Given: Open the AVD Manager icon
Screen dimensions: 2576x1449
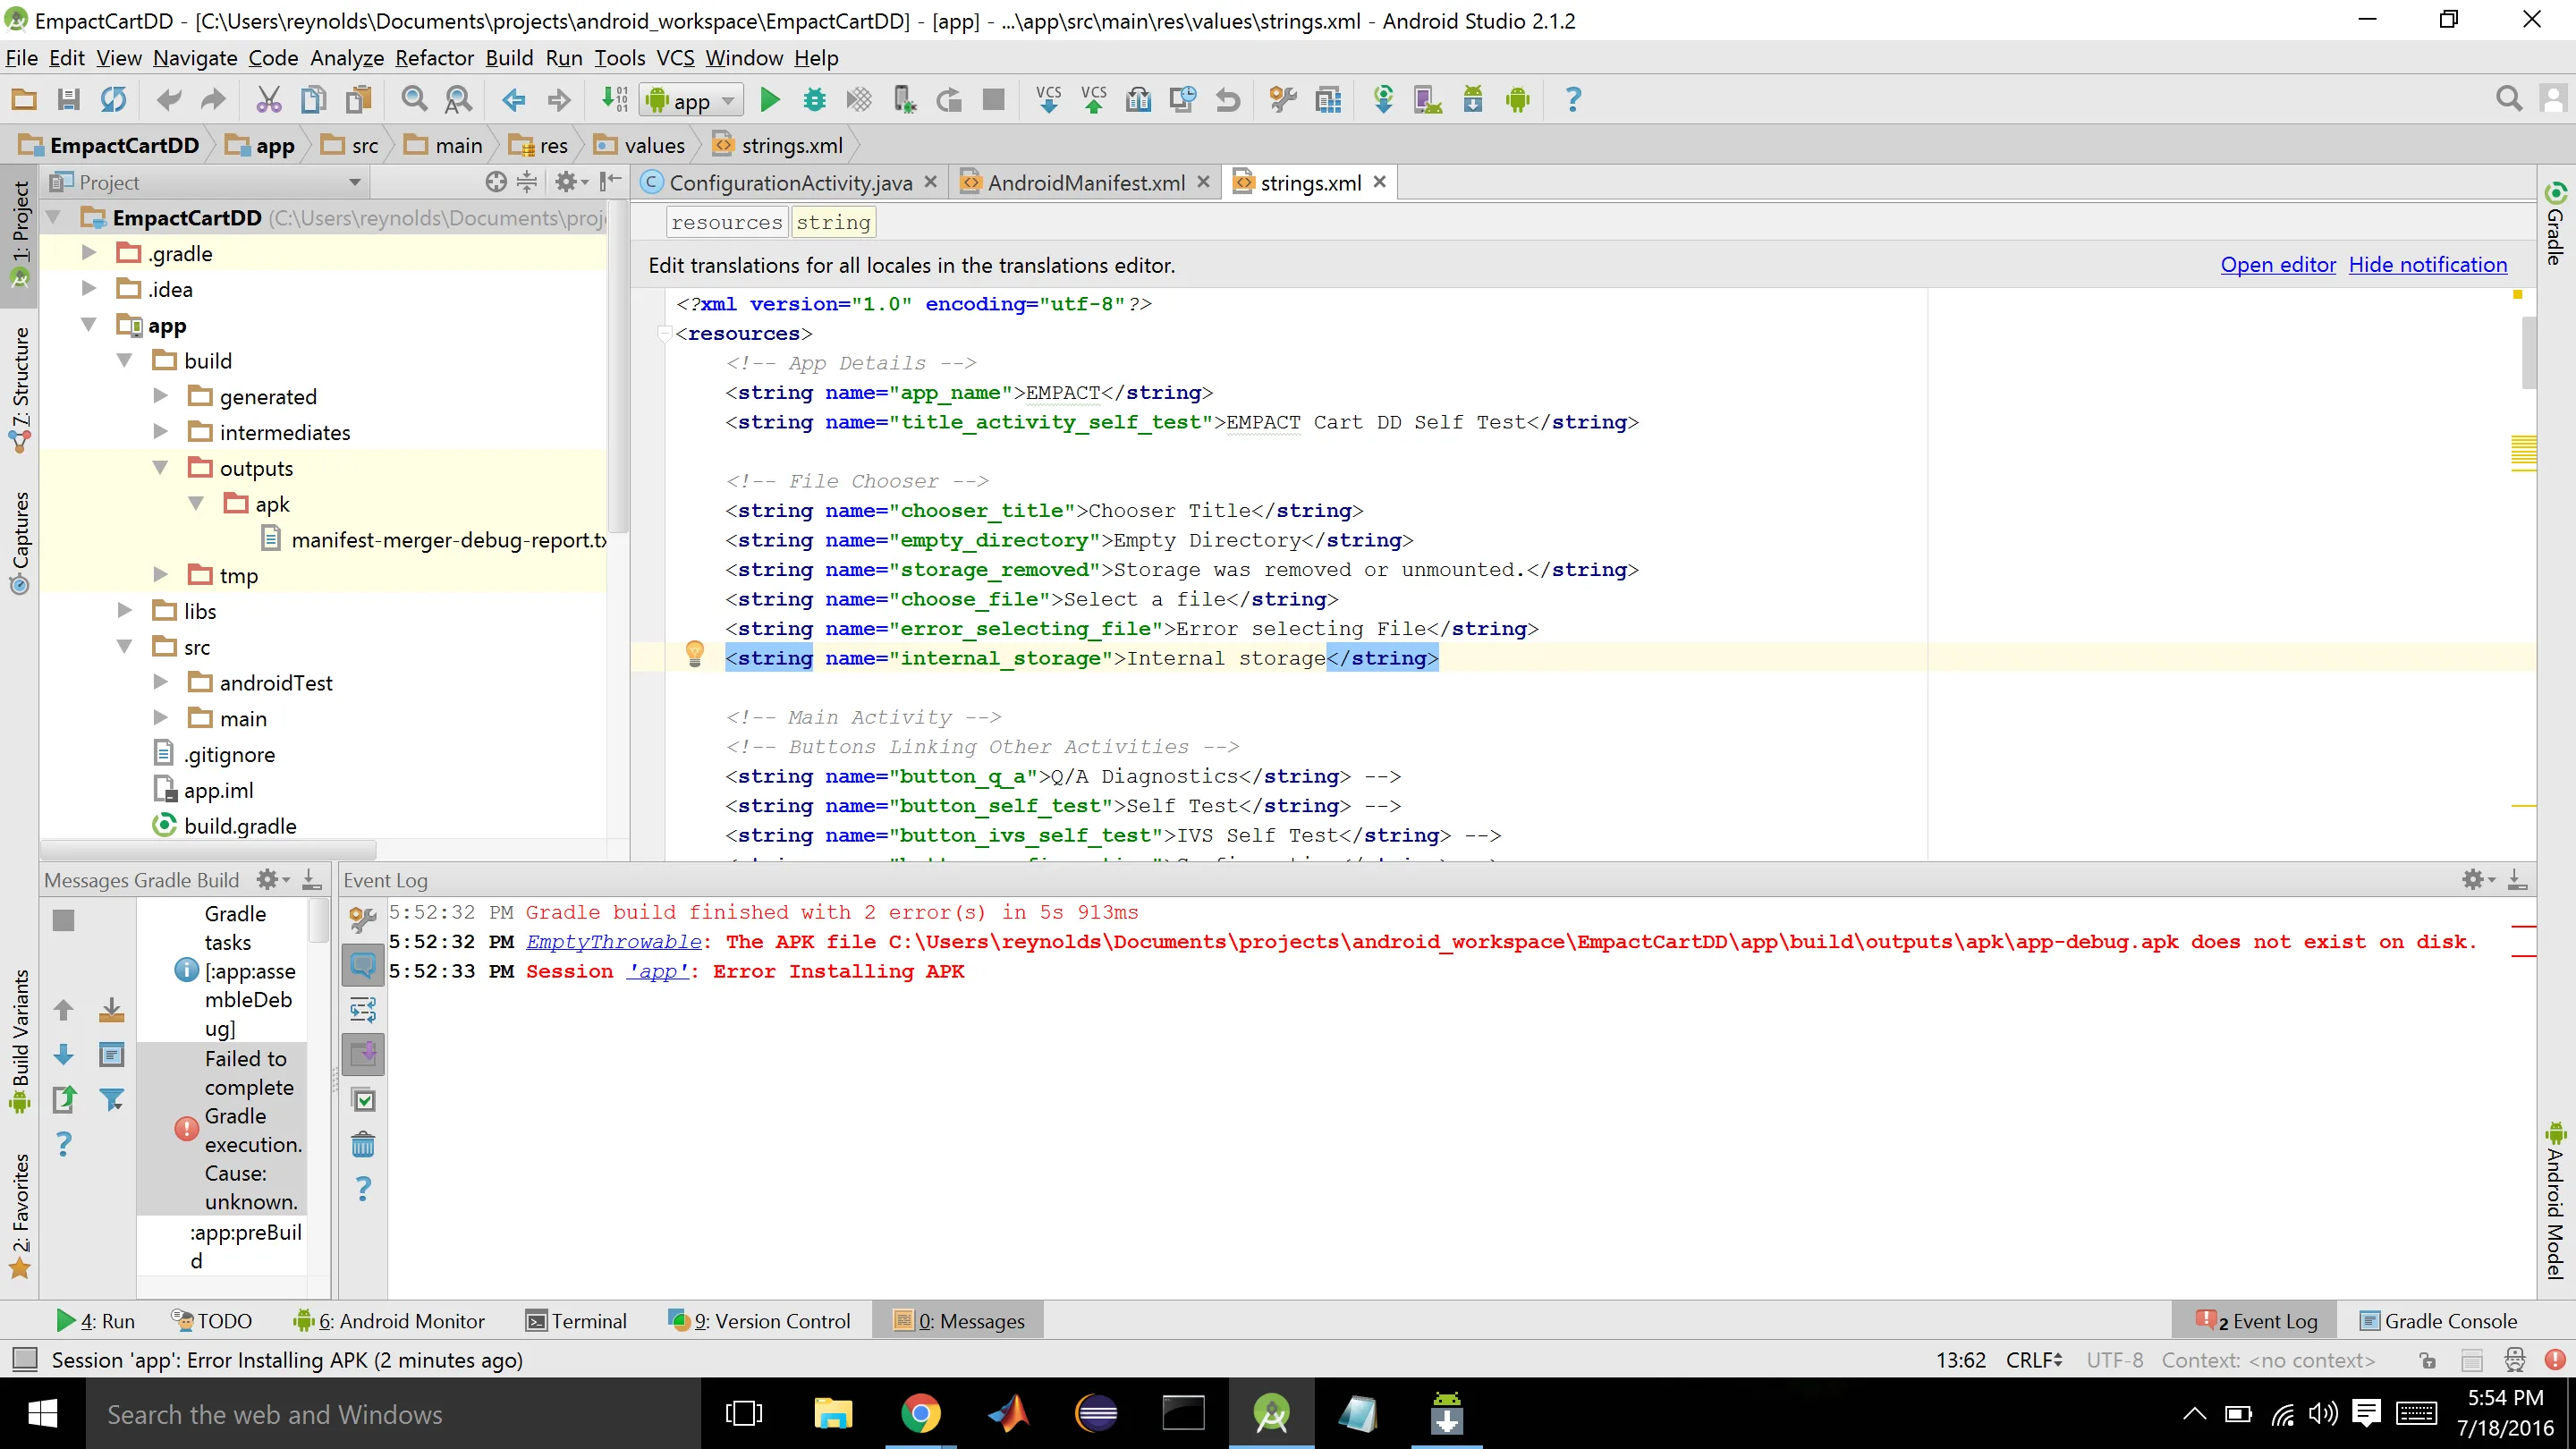Looking at the screenshot, I should click(x=1427, y=99).
